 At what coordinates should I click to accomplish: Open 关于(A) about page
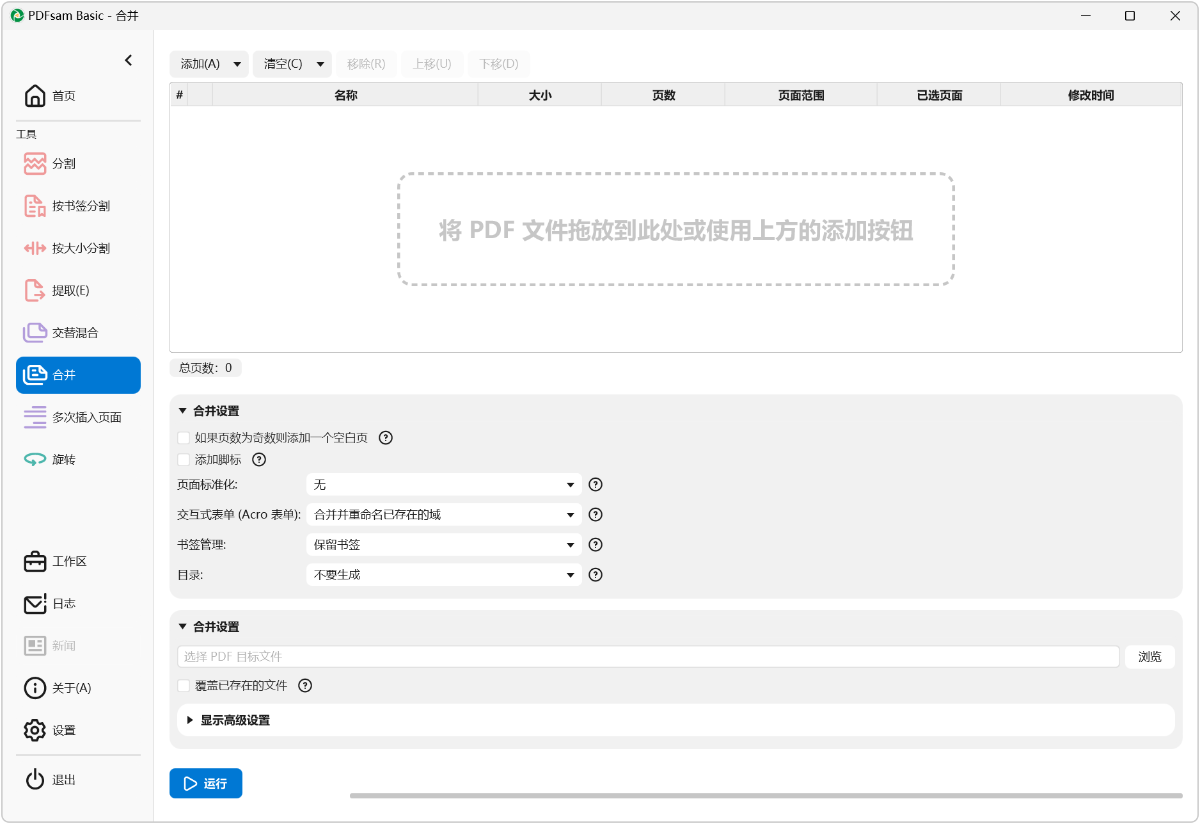(78, 688)
